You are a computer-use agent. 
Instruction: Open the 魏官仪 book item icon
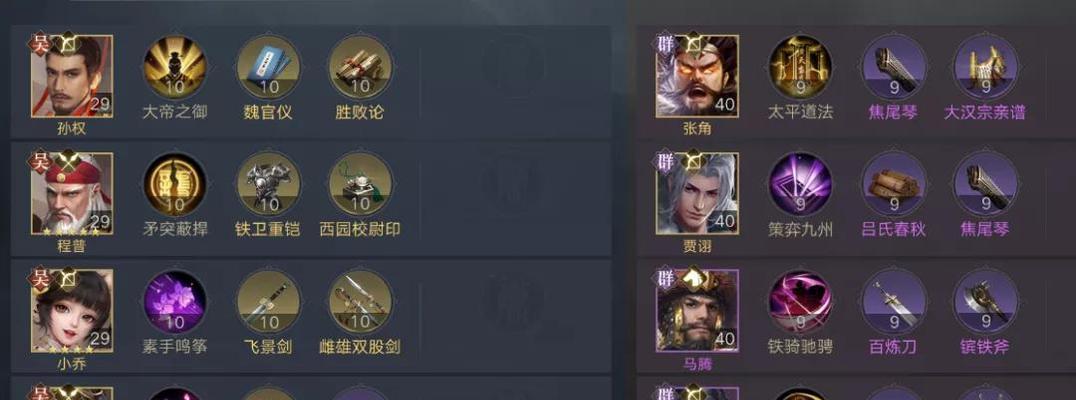click(268, 67)
